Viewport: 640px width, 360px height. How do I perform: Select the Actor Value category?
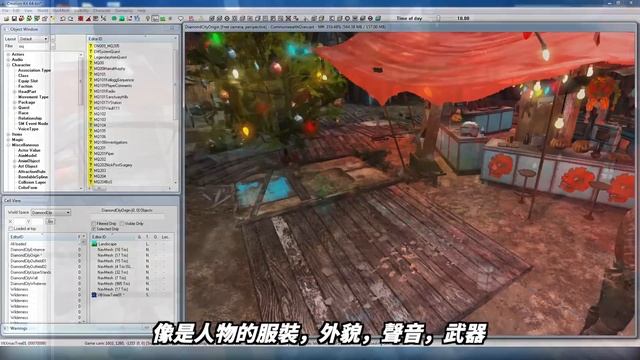29,150
